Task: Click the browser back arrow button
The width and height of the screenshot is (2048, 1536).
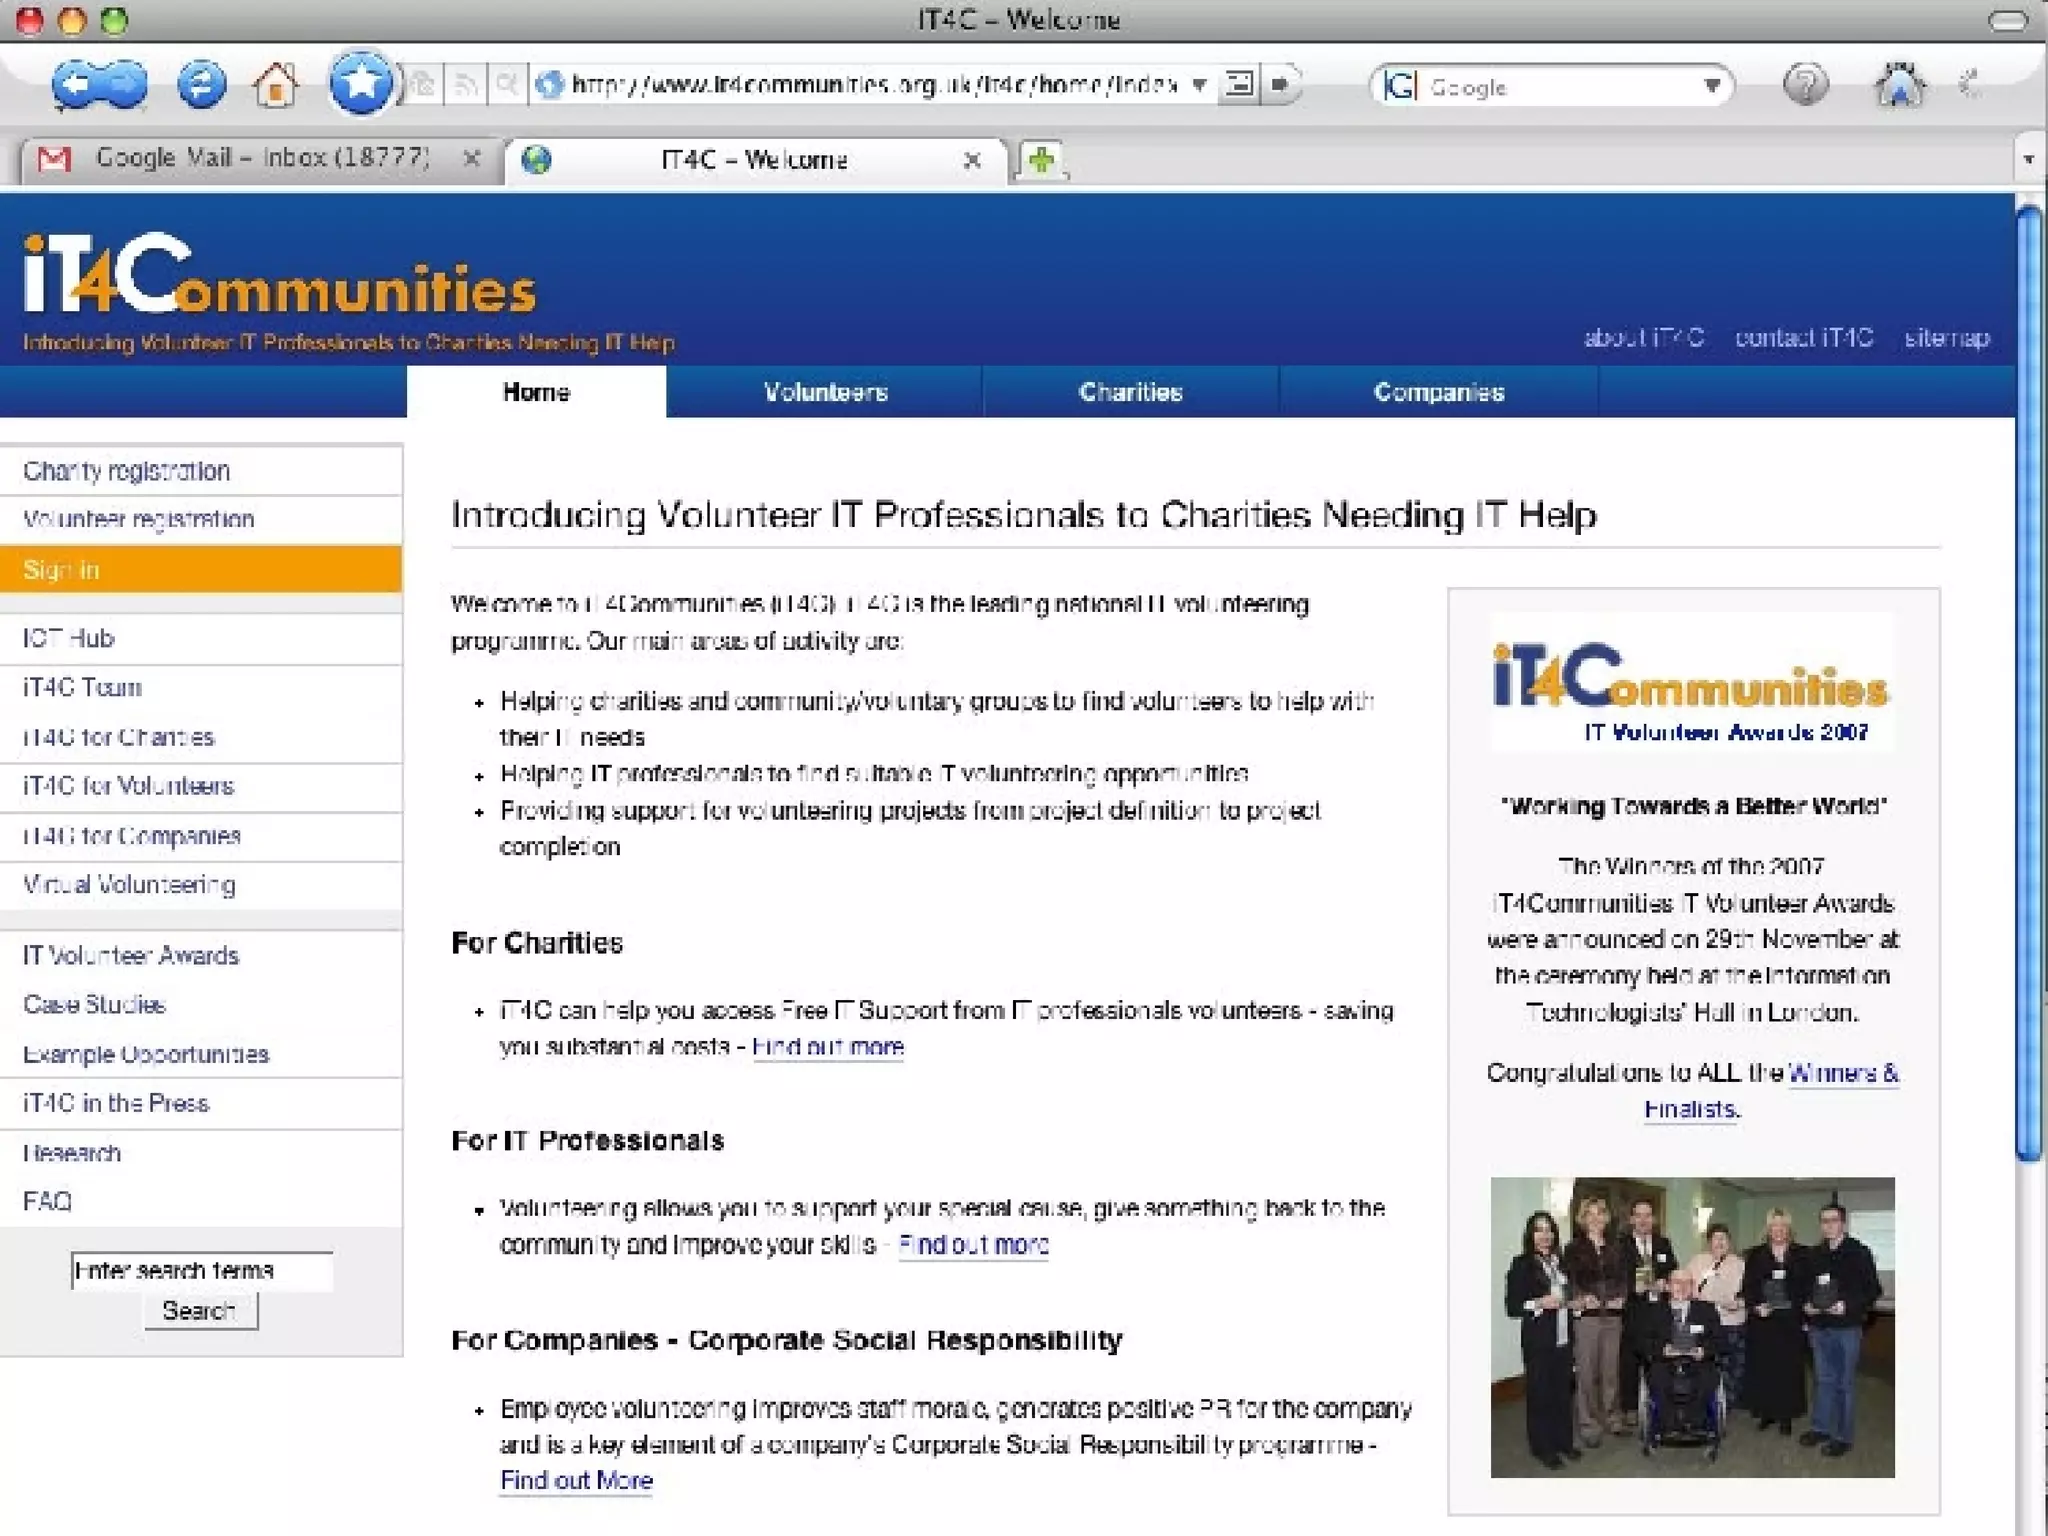Action: tap(74, 85)
